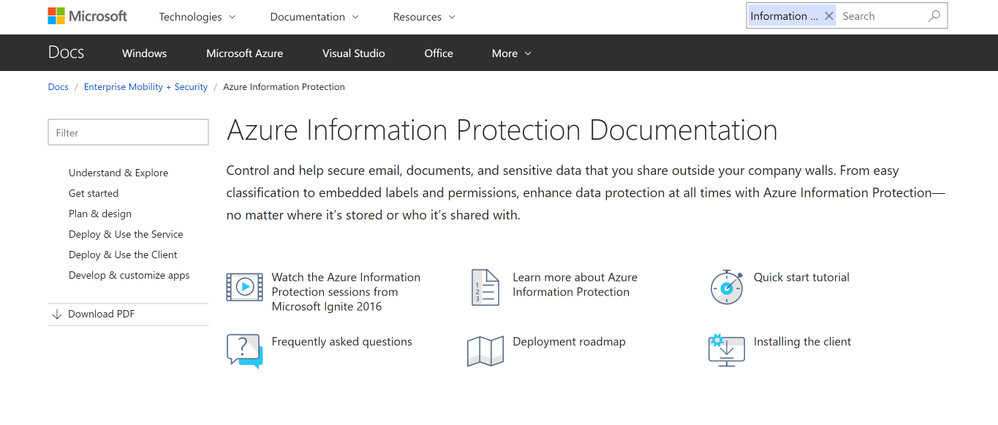This screenshot has height=425, width=998.
Task: Click the Deployment roadmap map icon
Action: pyautogui.click(x=485, y=350)
